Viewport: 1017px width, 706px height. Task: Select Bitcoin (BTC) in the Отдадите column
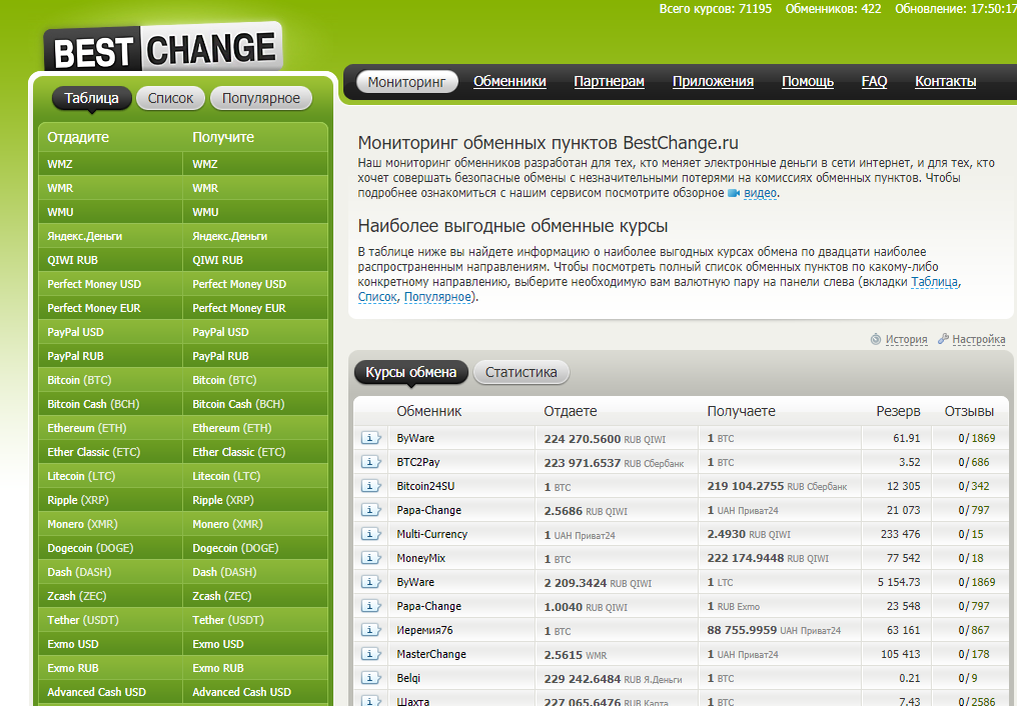pyautogui.click(x=110, y=380)
